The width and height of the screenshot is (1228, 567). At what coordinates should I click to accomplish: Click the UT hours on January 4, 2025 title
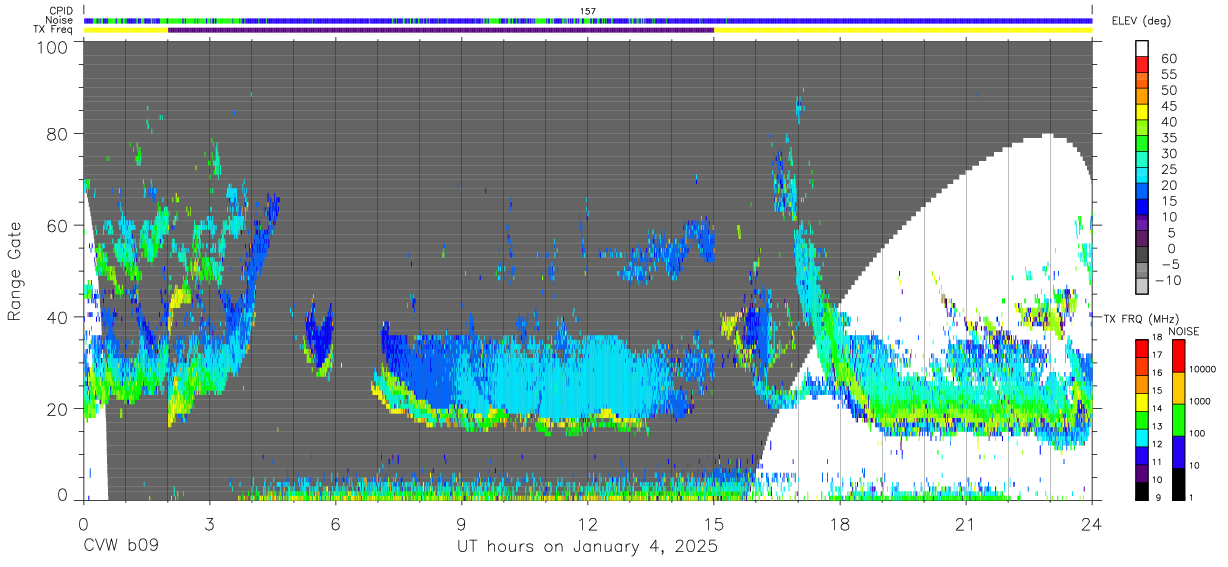coord(587,547)
